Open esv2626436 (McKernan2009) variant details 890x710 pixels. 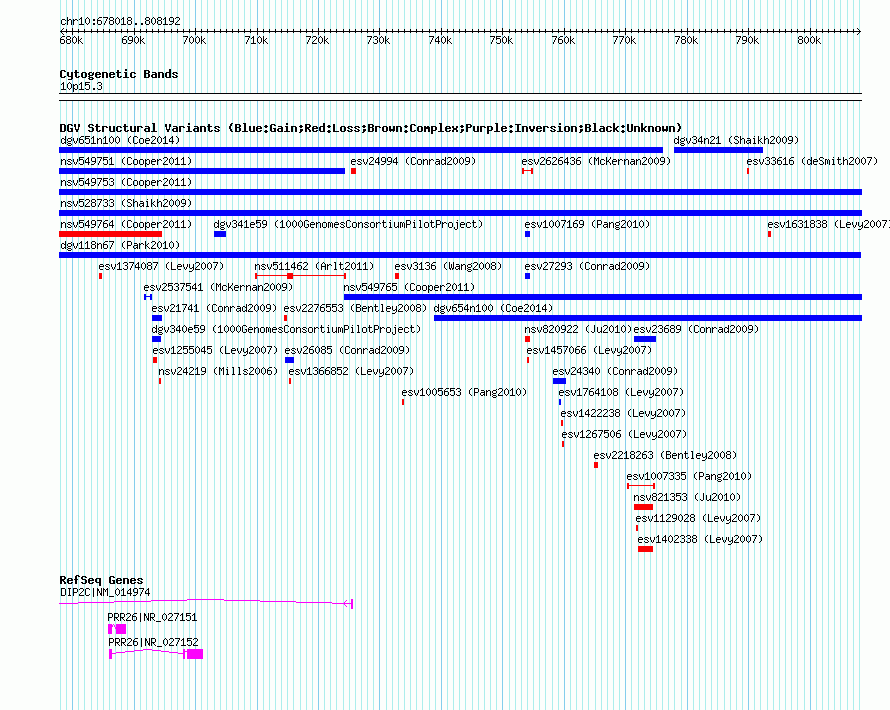(596, 161)
